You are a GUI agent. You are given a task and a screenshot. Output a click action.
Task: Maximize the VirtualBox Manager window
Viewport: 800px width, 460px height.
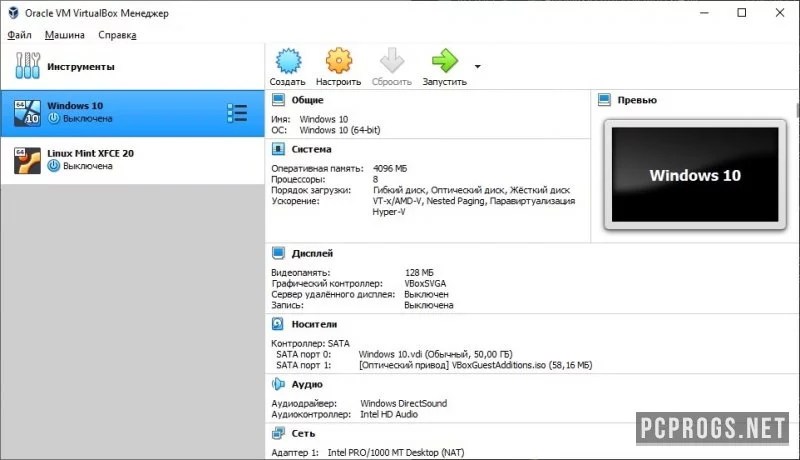click(742, 13)
